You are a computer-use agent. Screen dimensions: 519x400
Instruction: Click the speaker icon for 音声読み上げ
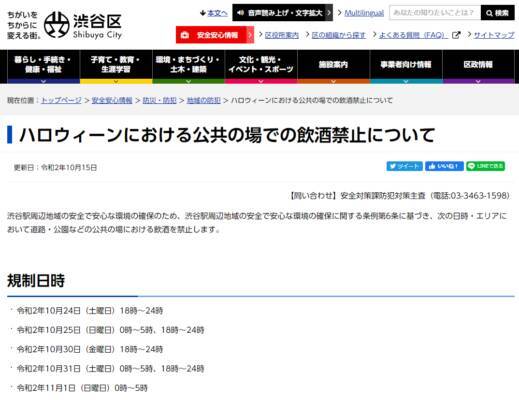tap(241, 13)
